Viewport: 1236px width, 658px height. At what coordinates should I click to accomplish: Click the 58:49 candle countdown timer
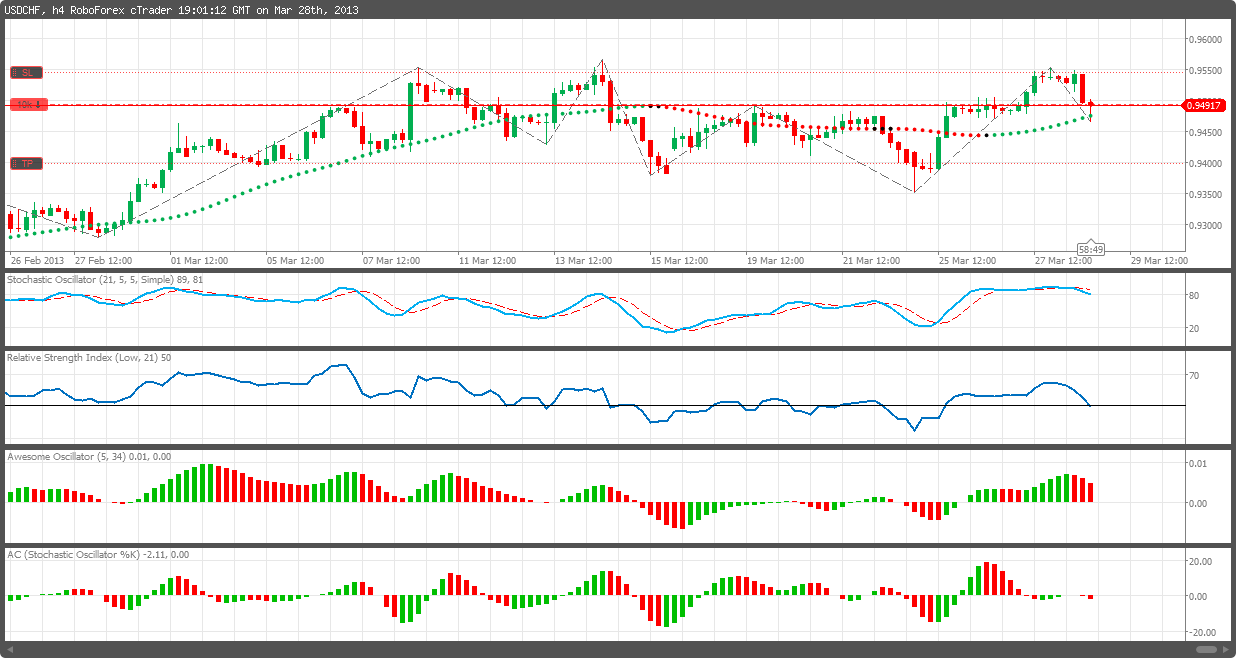[x=1091, y=248]
